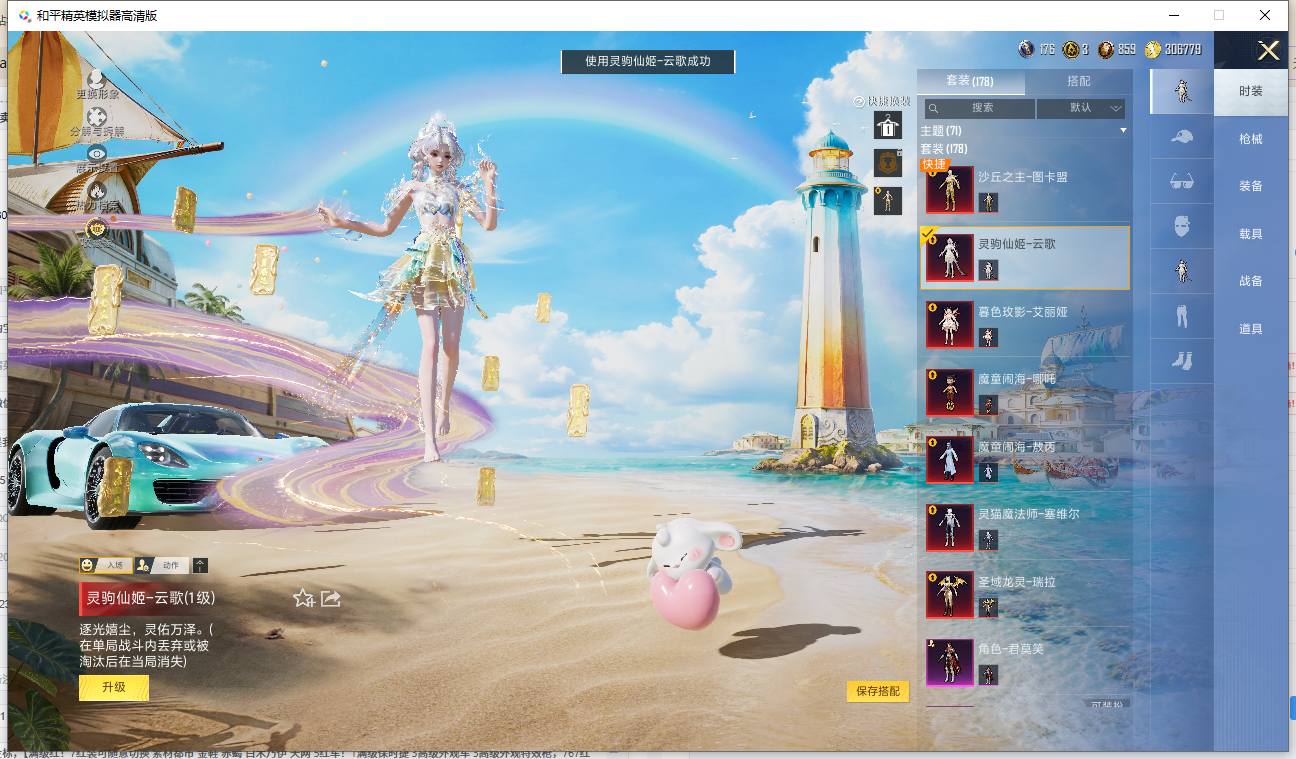Open the 道具 side tab

1251,329
